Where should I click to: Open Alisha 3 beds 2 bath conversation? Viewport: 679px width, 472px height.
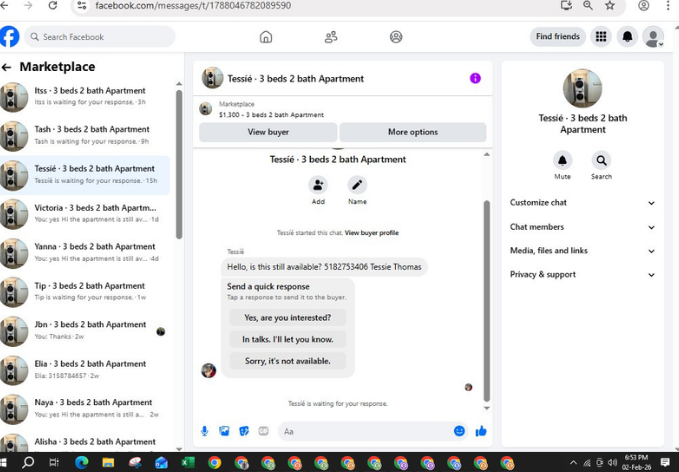tap(85, 442)
